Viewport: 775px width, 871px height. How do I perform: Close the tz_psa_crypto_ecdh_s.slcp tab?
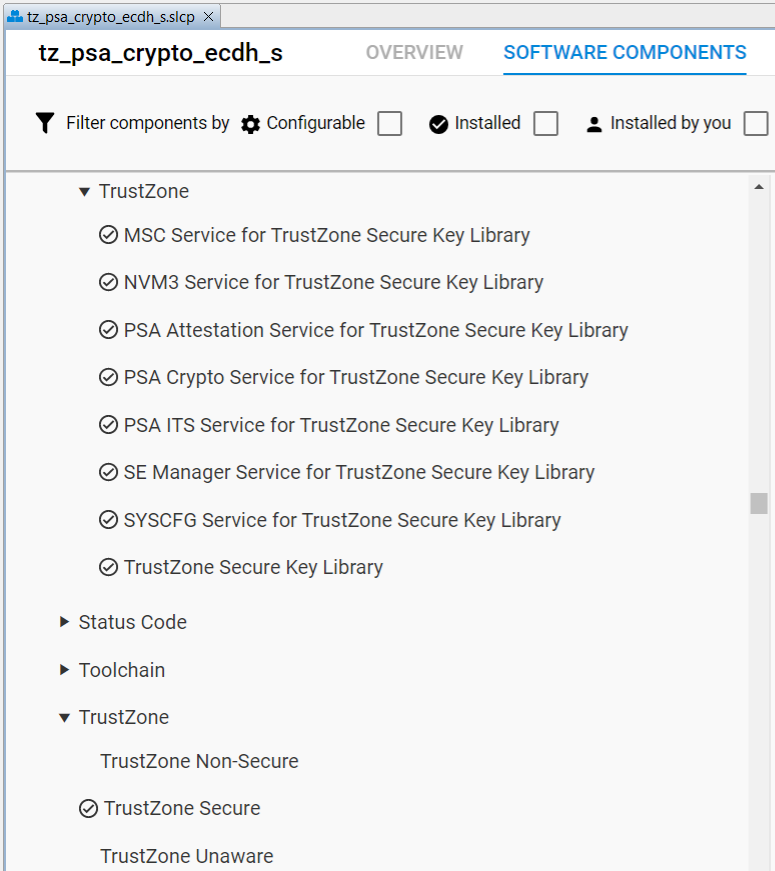[x=208, y=16]
